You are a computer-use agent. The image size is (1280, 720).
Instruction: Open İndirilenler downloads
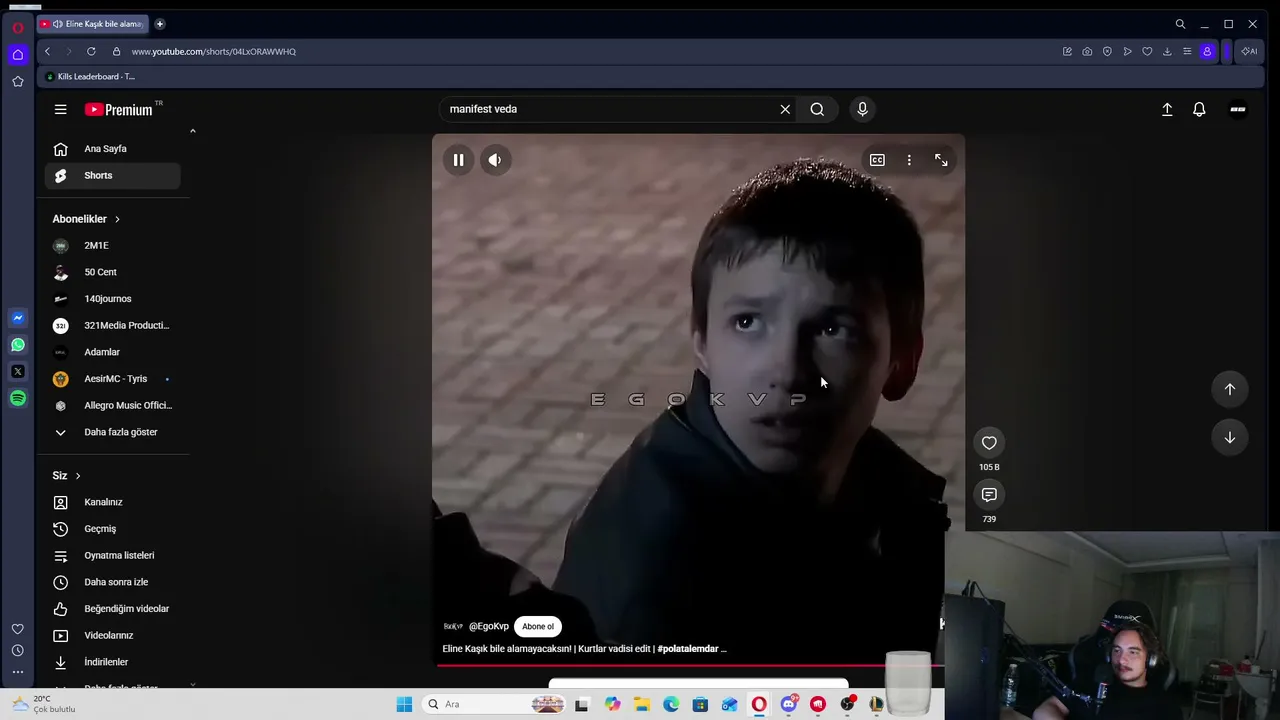(113, 662)
